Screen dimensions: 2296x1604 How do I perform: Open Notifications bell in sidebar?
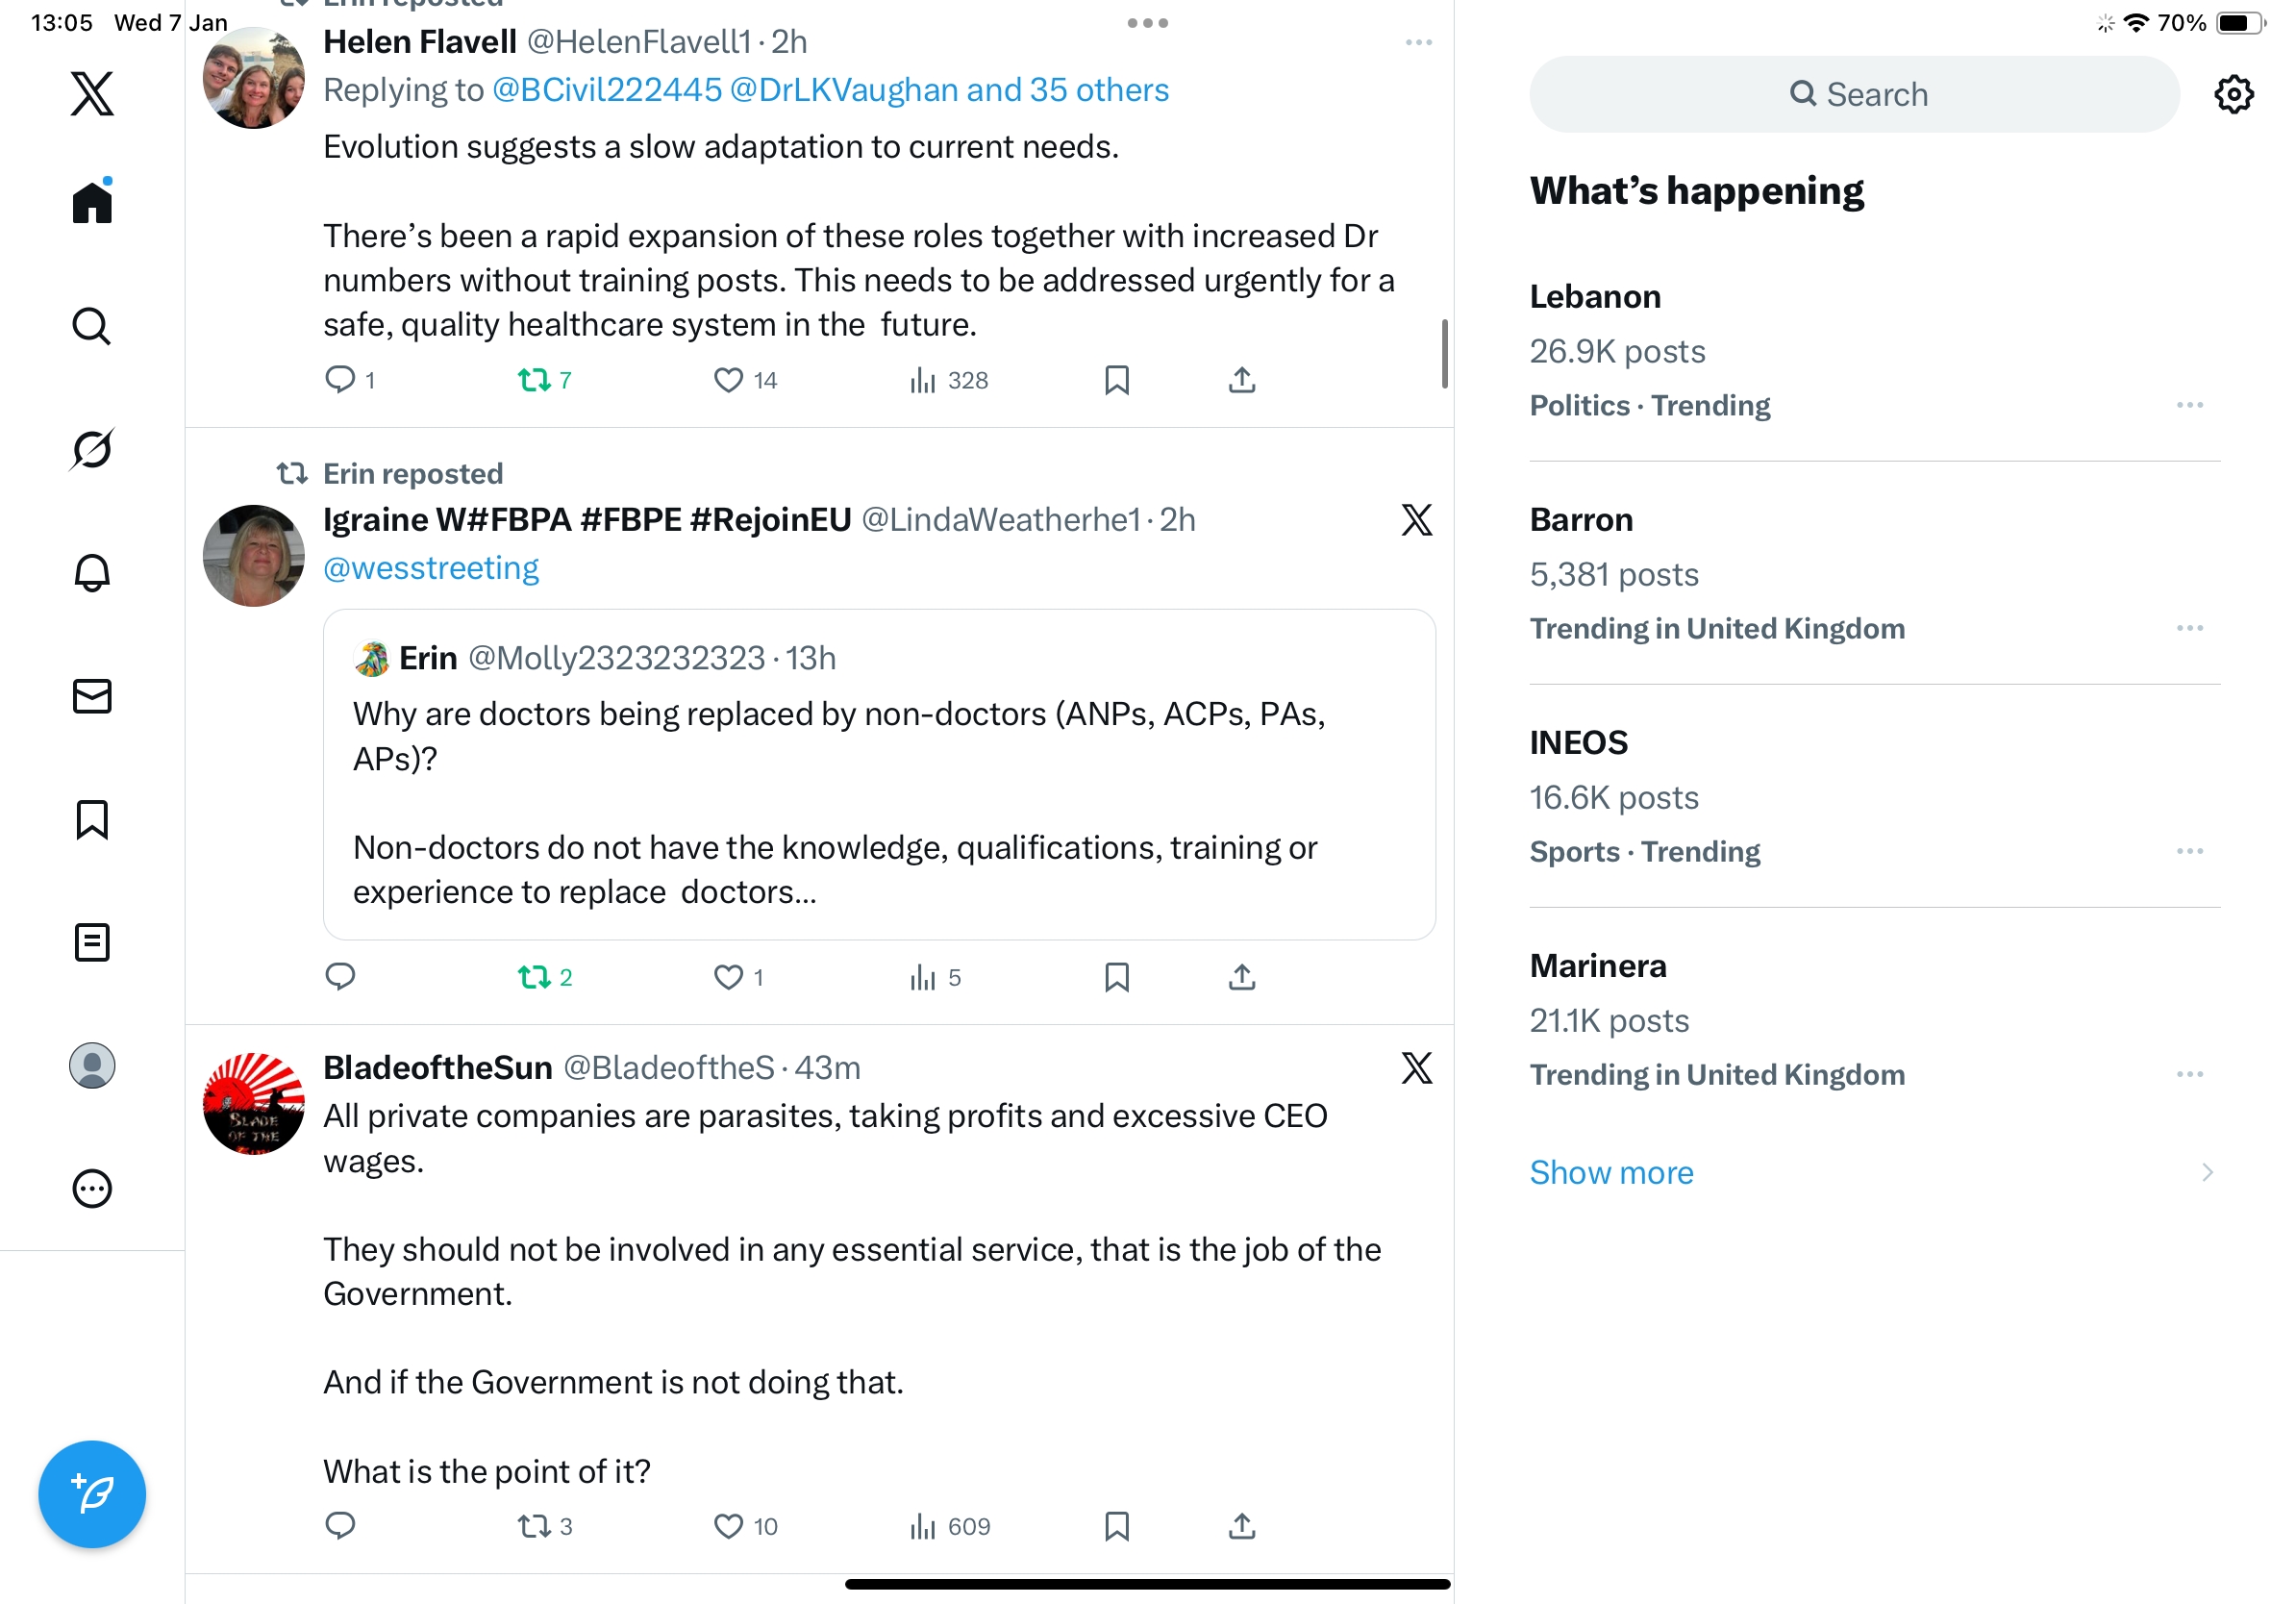coord(92,572)
